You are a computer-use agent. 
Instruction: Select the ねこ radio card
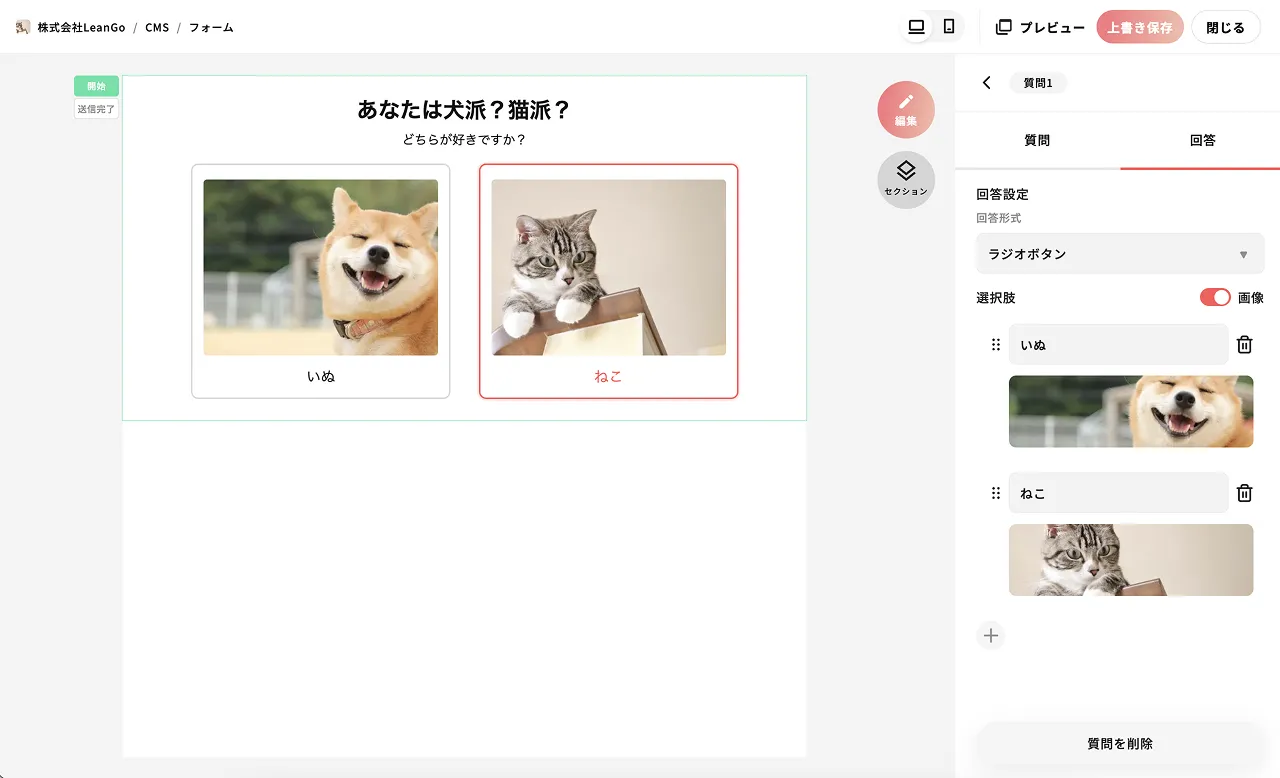(x=609, y=281)
